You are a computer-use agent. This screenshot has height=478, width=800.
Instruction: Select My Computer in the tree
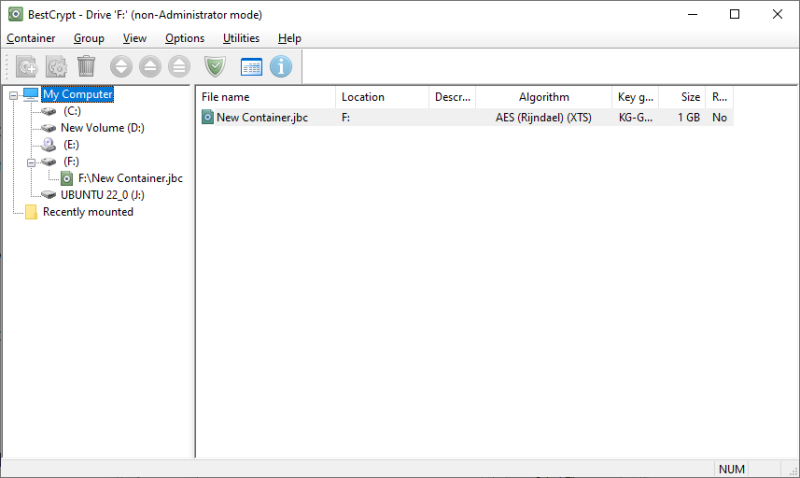point(78,94)
